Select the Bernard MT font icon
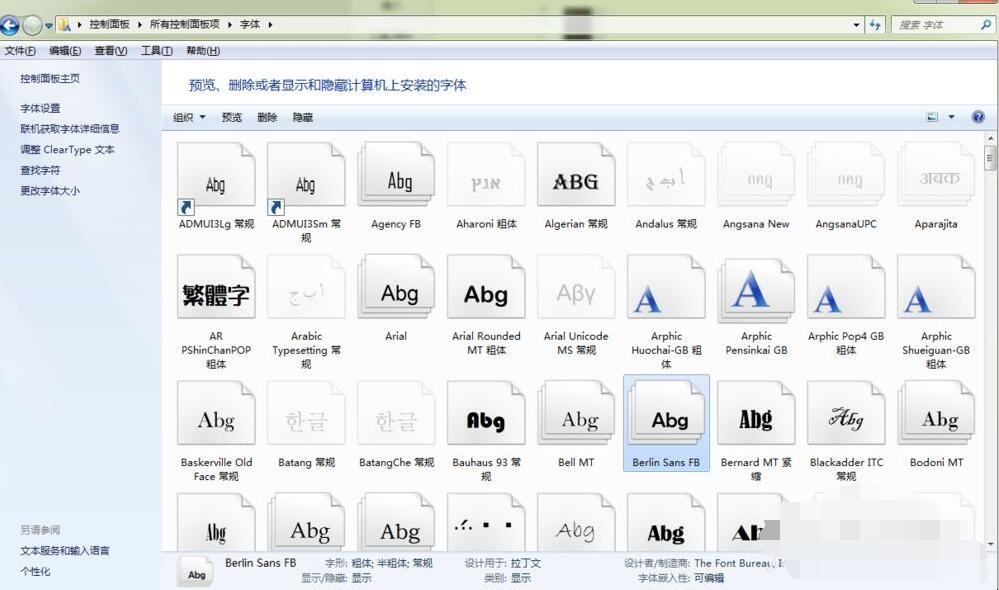This screenshot has width=999, height=590. point(756,413)
